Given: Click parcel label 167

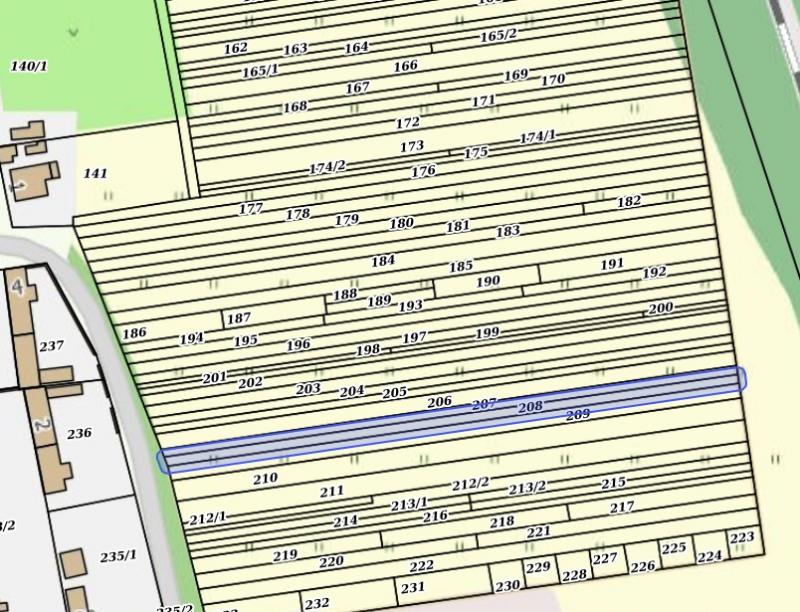Looking at the screenshot, I should click(x=357, y=88).
